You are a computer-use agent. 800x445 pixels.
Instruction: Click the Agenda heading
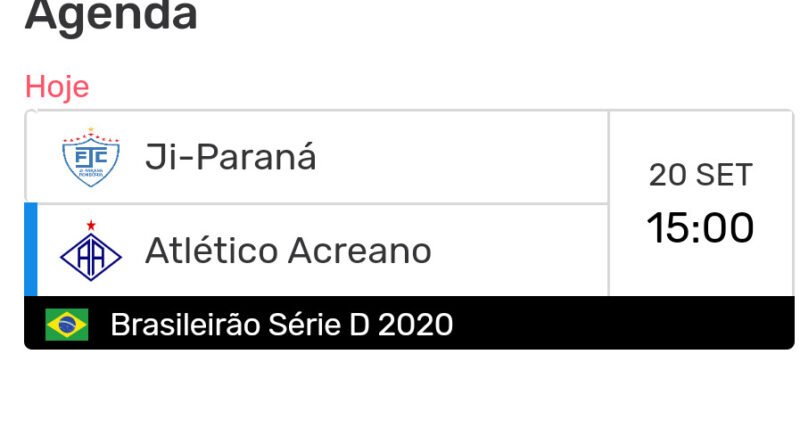coord(111,18)
